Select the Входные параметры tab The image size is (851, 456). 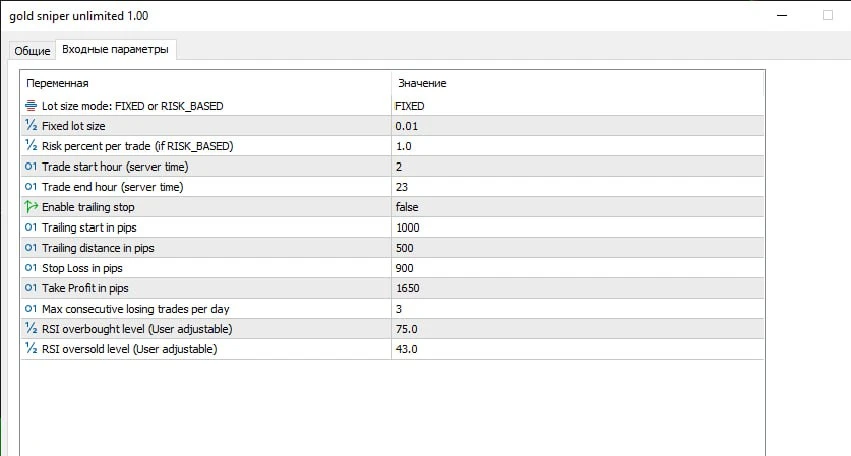click(115, 49)
